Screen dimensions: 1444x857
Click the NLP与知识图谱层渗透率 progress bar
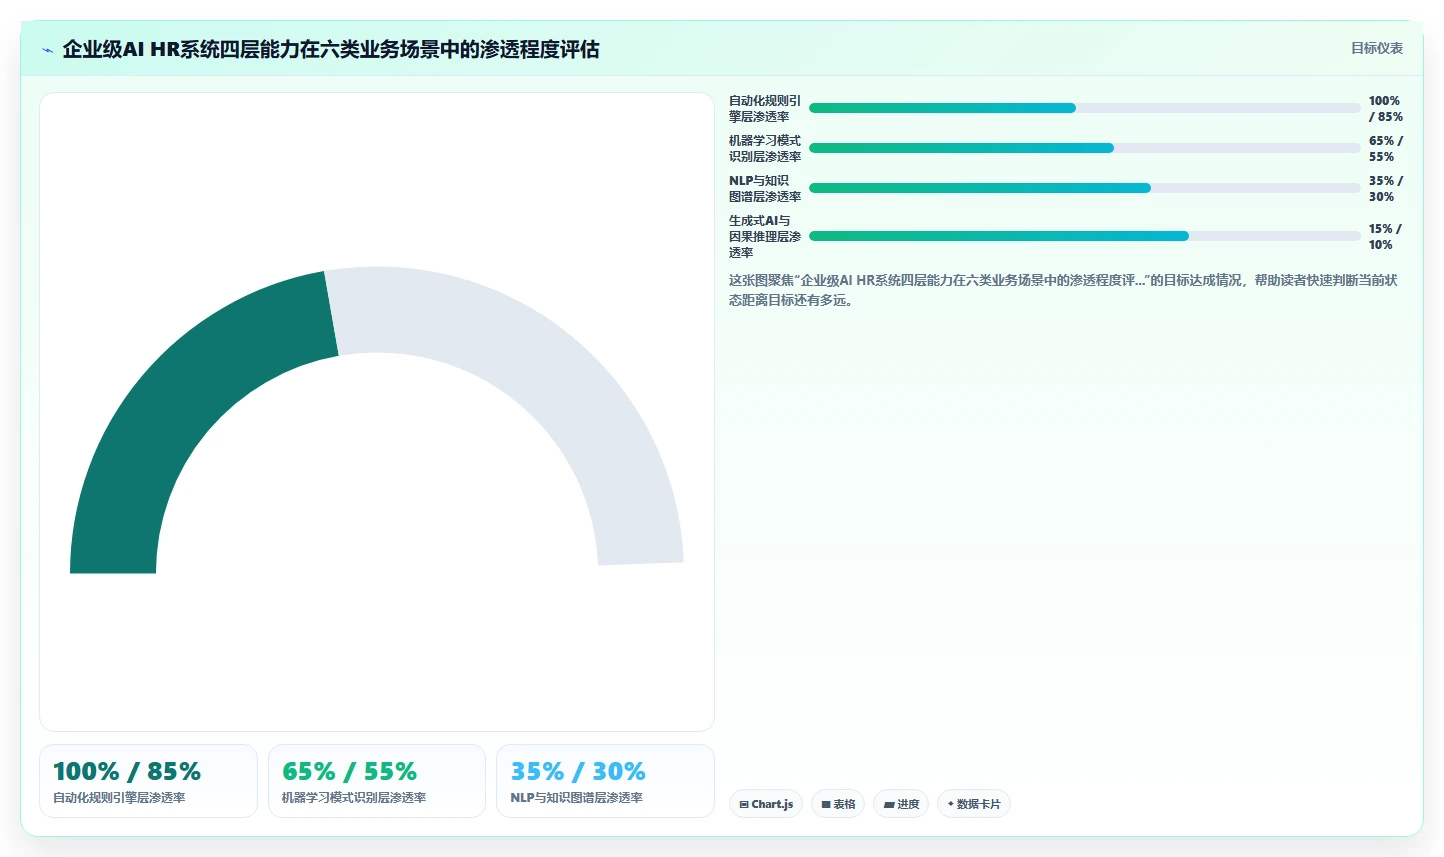(x=1085, y=188)
